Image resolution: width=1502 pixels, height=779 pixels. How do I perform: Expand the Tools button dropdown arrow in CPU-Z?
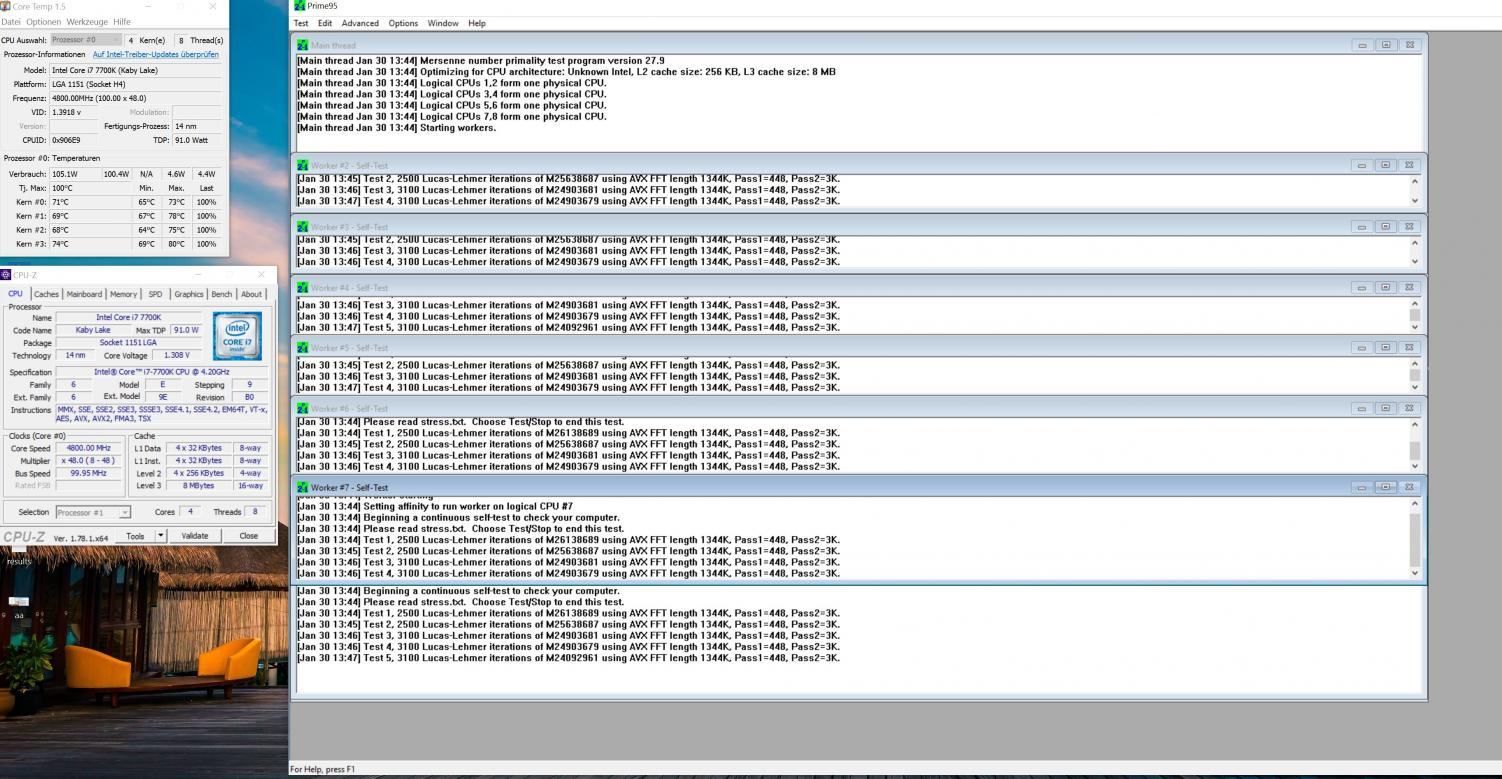pos(161,536)
